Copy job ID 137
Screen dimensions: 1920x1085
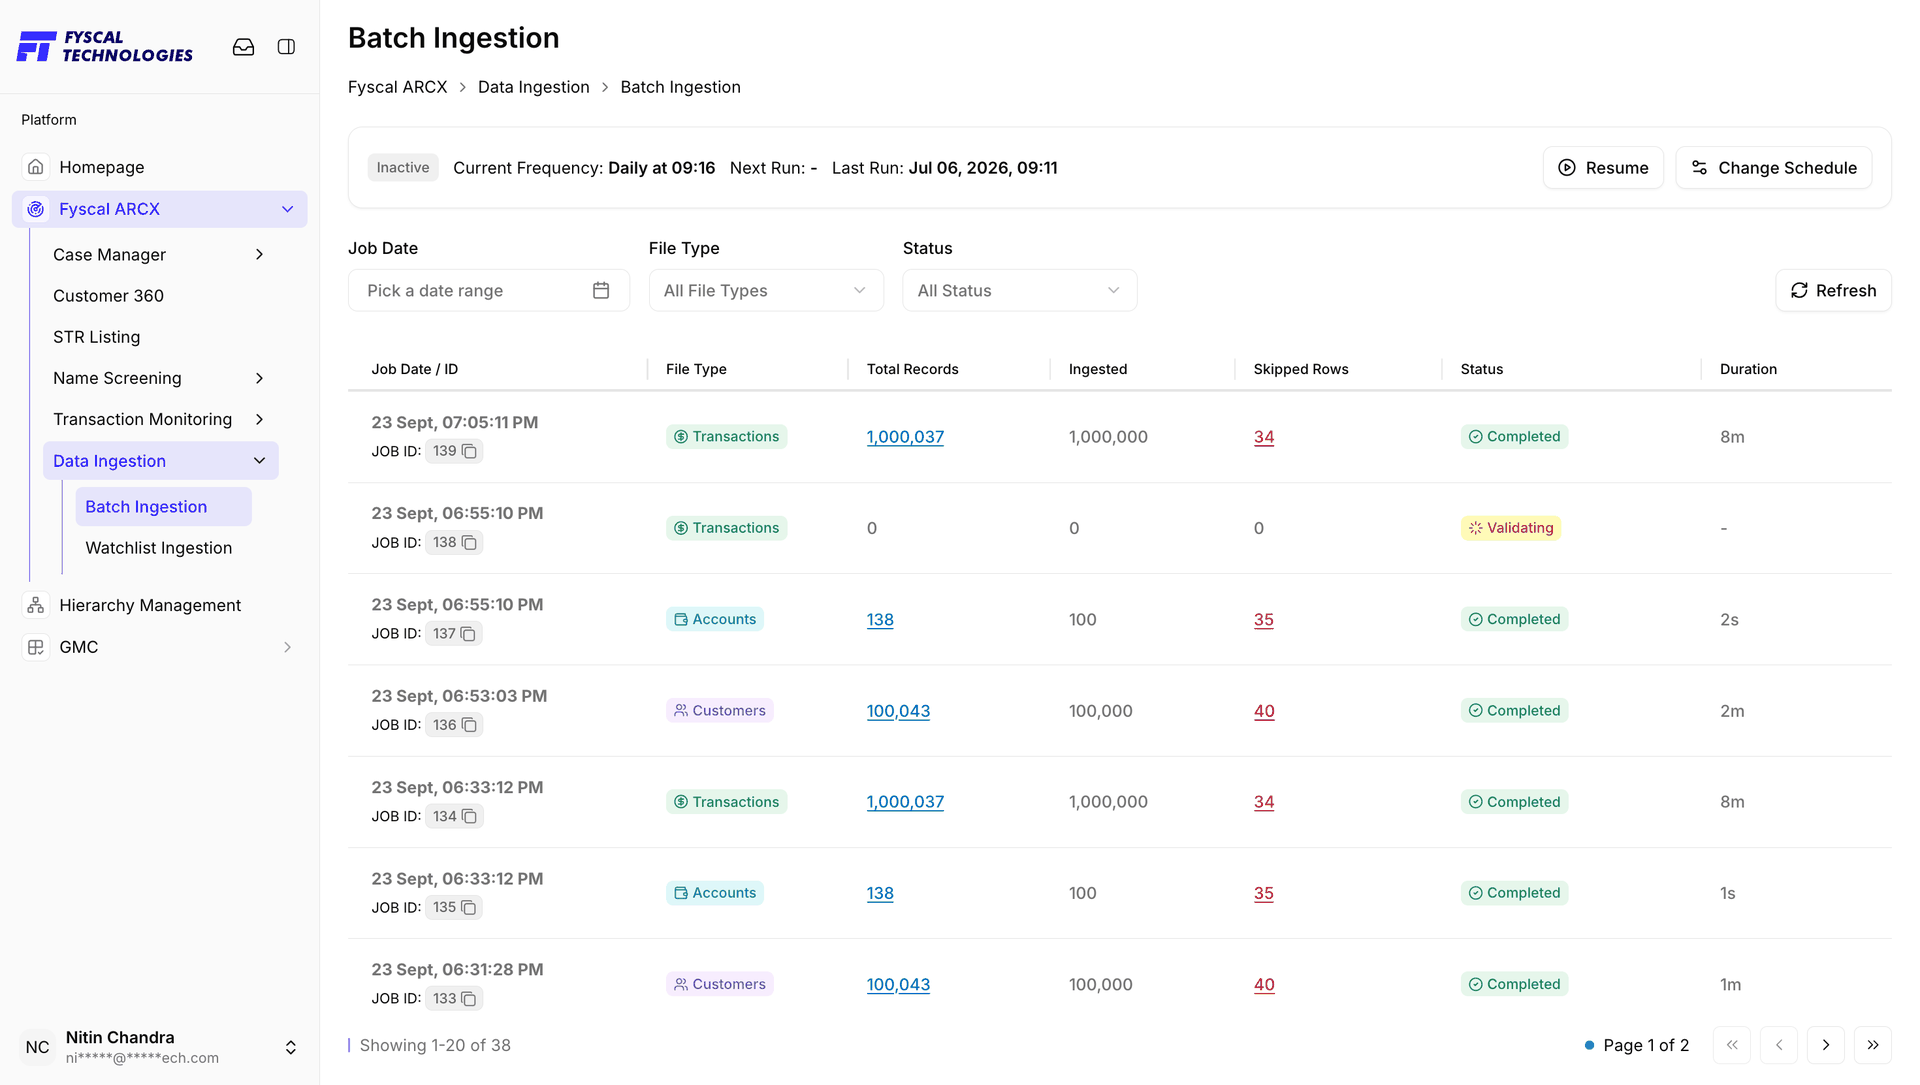click(x=468, y=634)
